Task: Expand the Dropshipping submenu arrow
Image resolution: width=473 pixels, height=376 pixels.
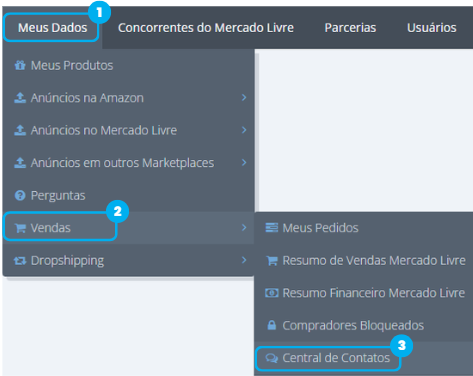Action: [x=244, y=260]
